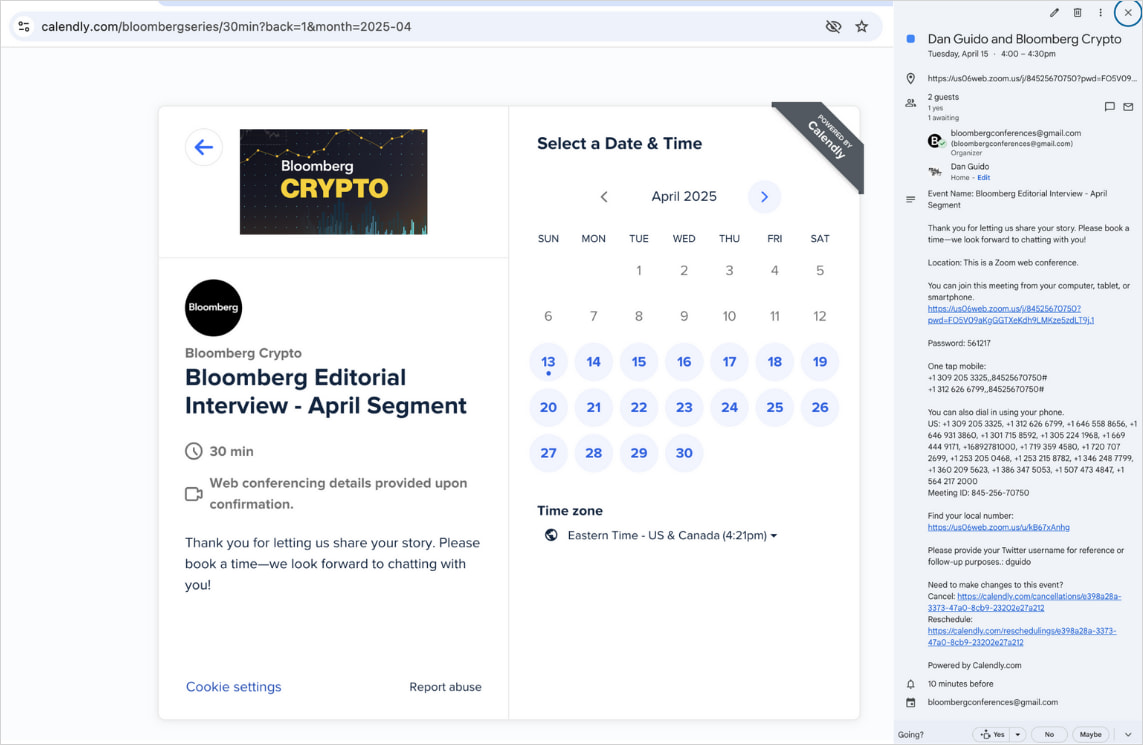Click the Report abuse link
Screen dimensions: 1143x745
(x=445, y=687)
